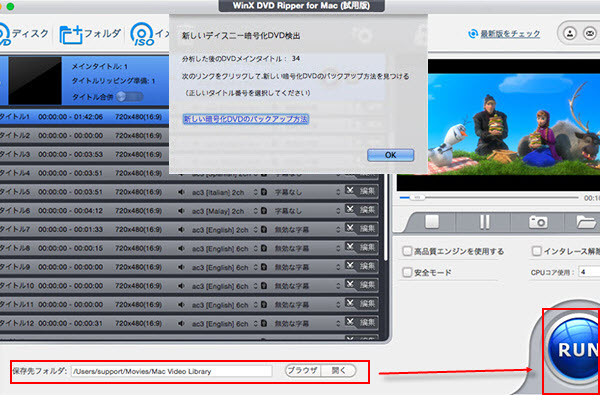600x395 pixels.
Task: Confirm the dialog with OK
Action: coord(390,155)
